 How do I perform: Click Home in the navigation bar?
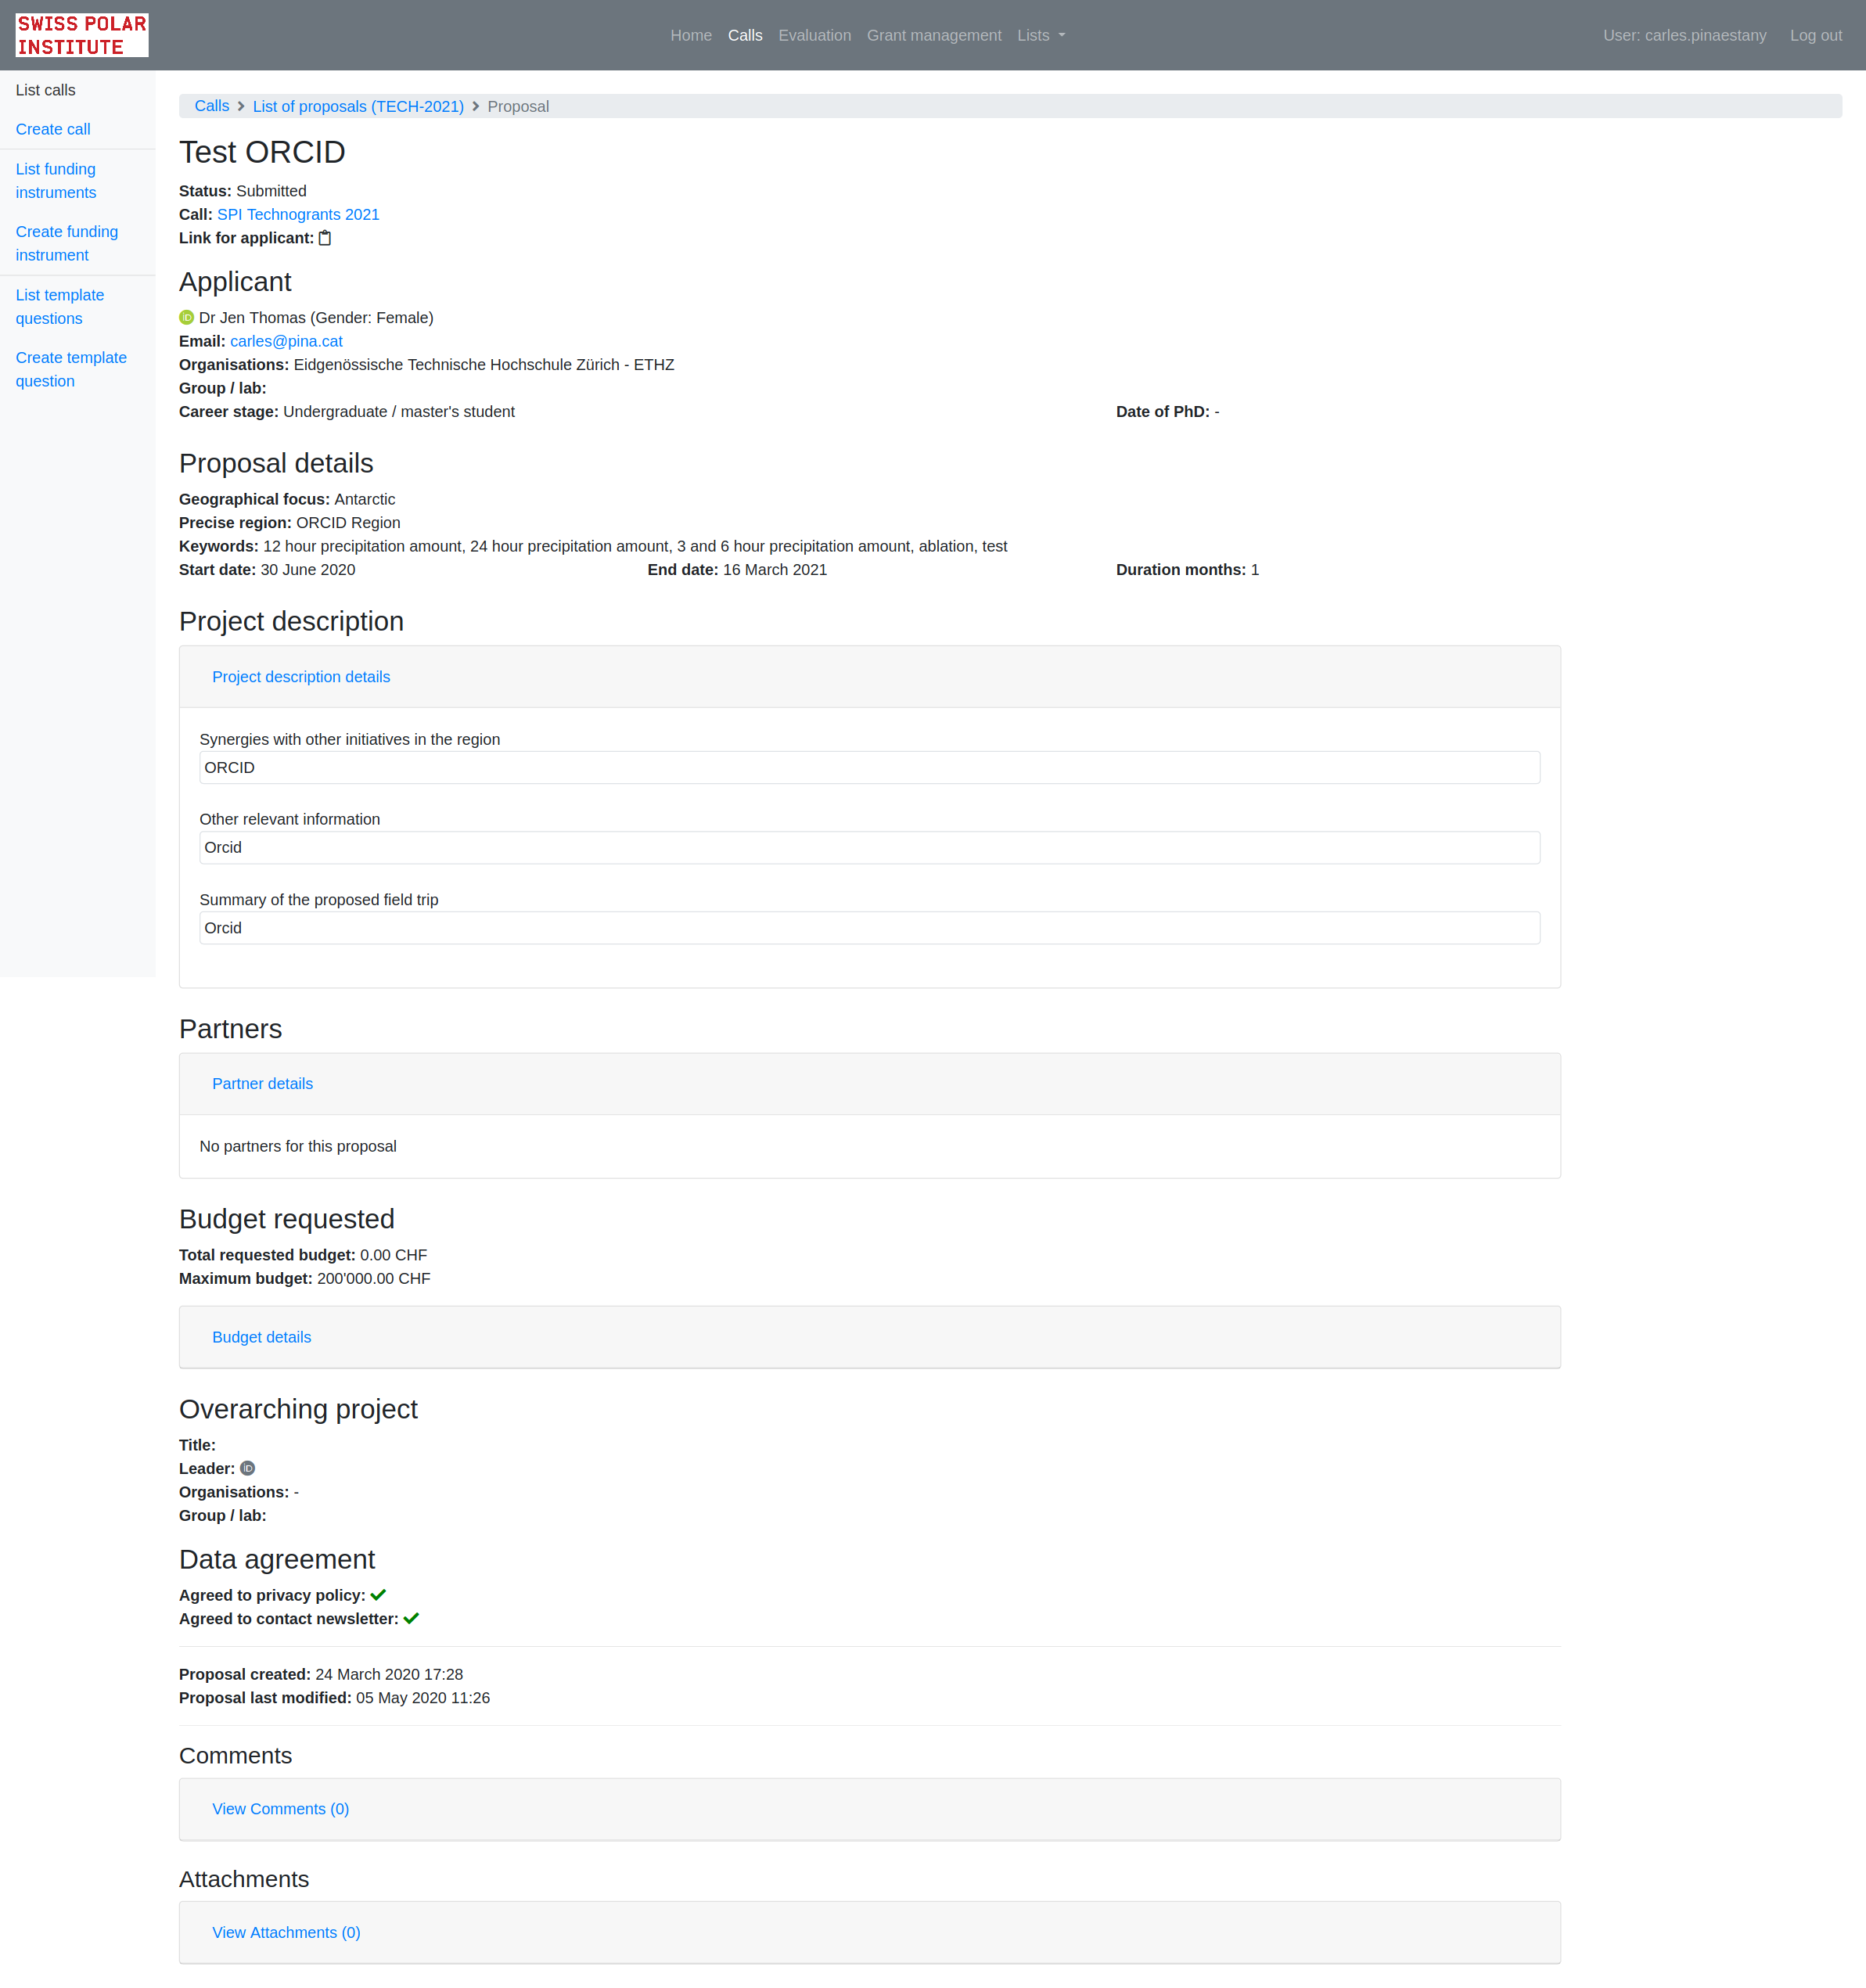[690, 35]
